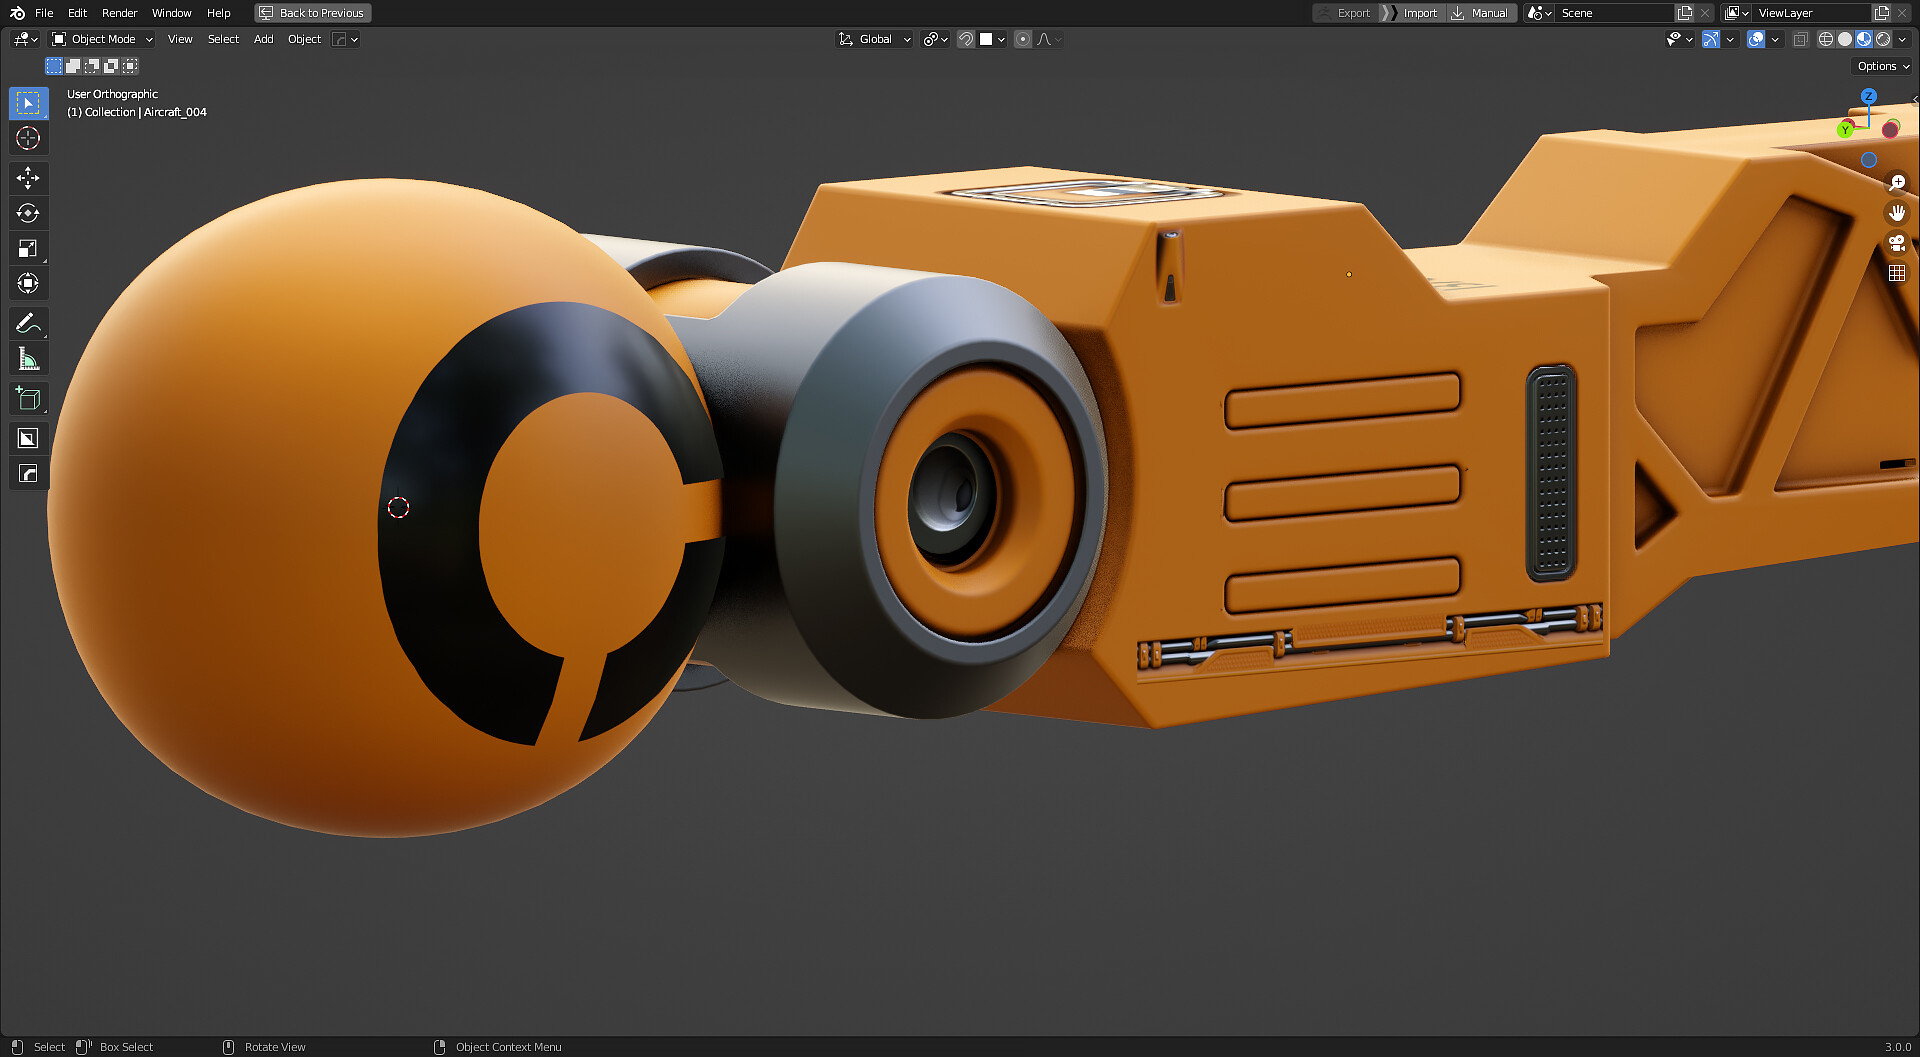Click the zoom magnifier in the viewport sidebar
Screen dimensions: 1920x1057
point(1897,183)
